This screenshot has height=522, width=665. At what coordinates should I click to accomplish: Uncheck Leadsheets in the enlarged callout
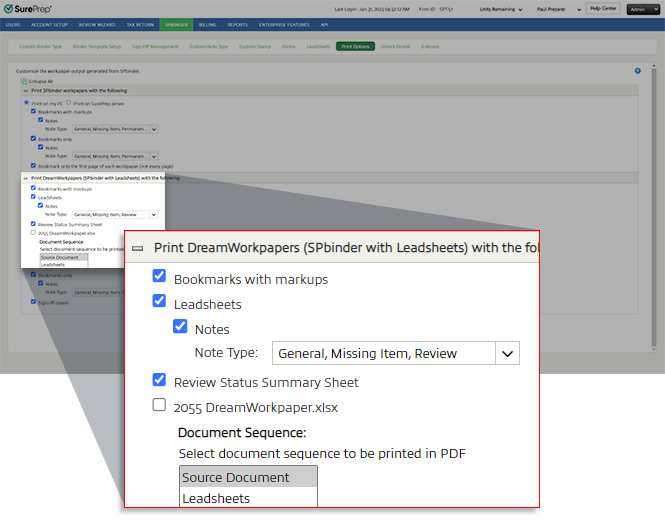(159, 301)
